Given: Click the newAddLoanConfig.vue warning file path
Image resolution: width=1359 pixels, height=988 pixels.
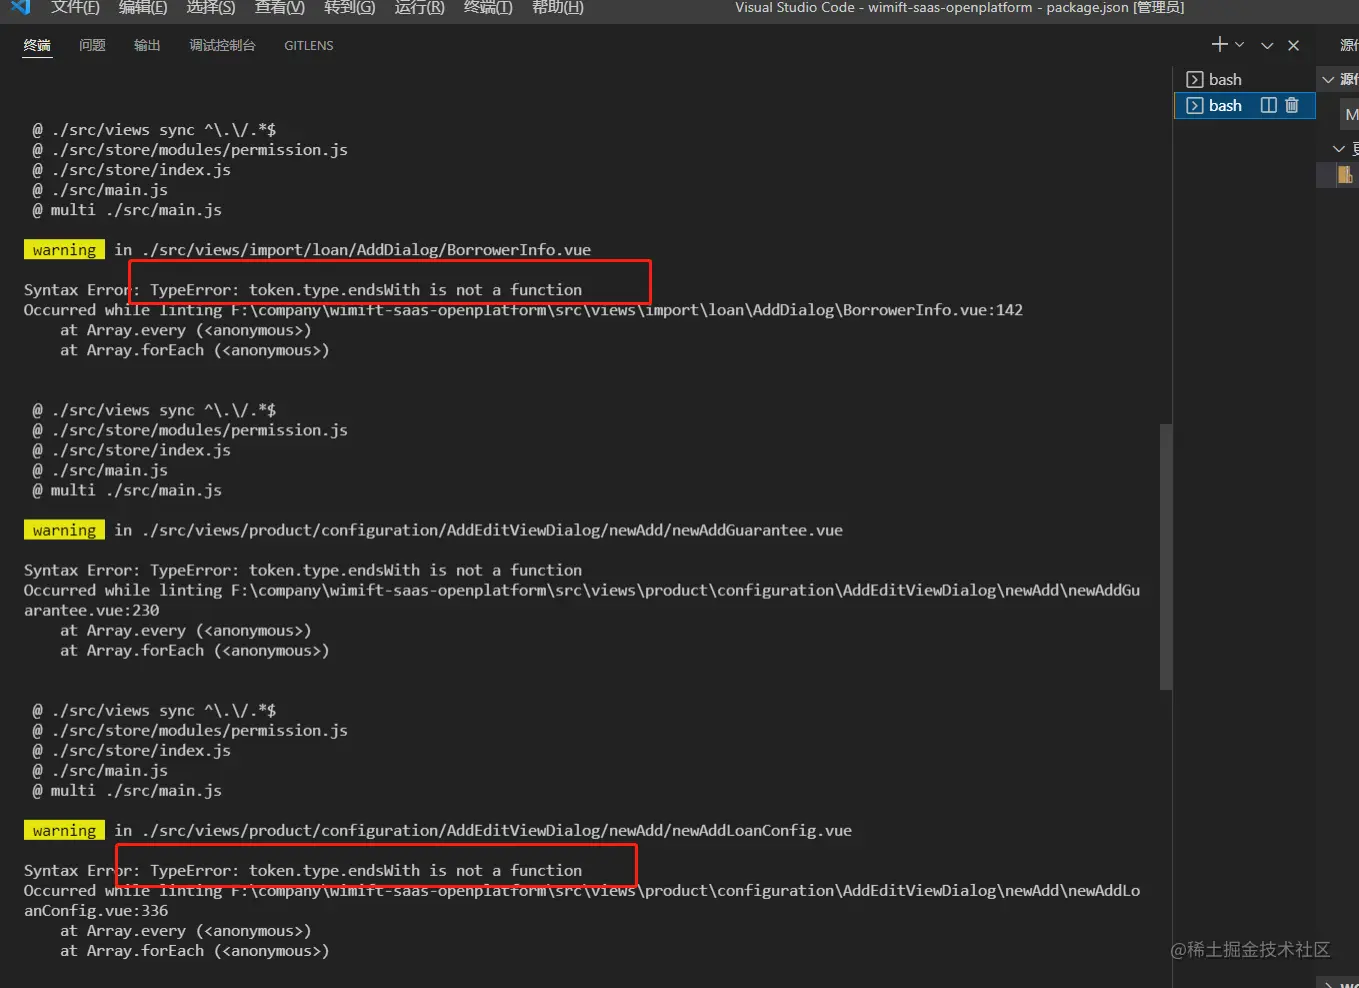Looking at the screenshot, I should point(497,830).
